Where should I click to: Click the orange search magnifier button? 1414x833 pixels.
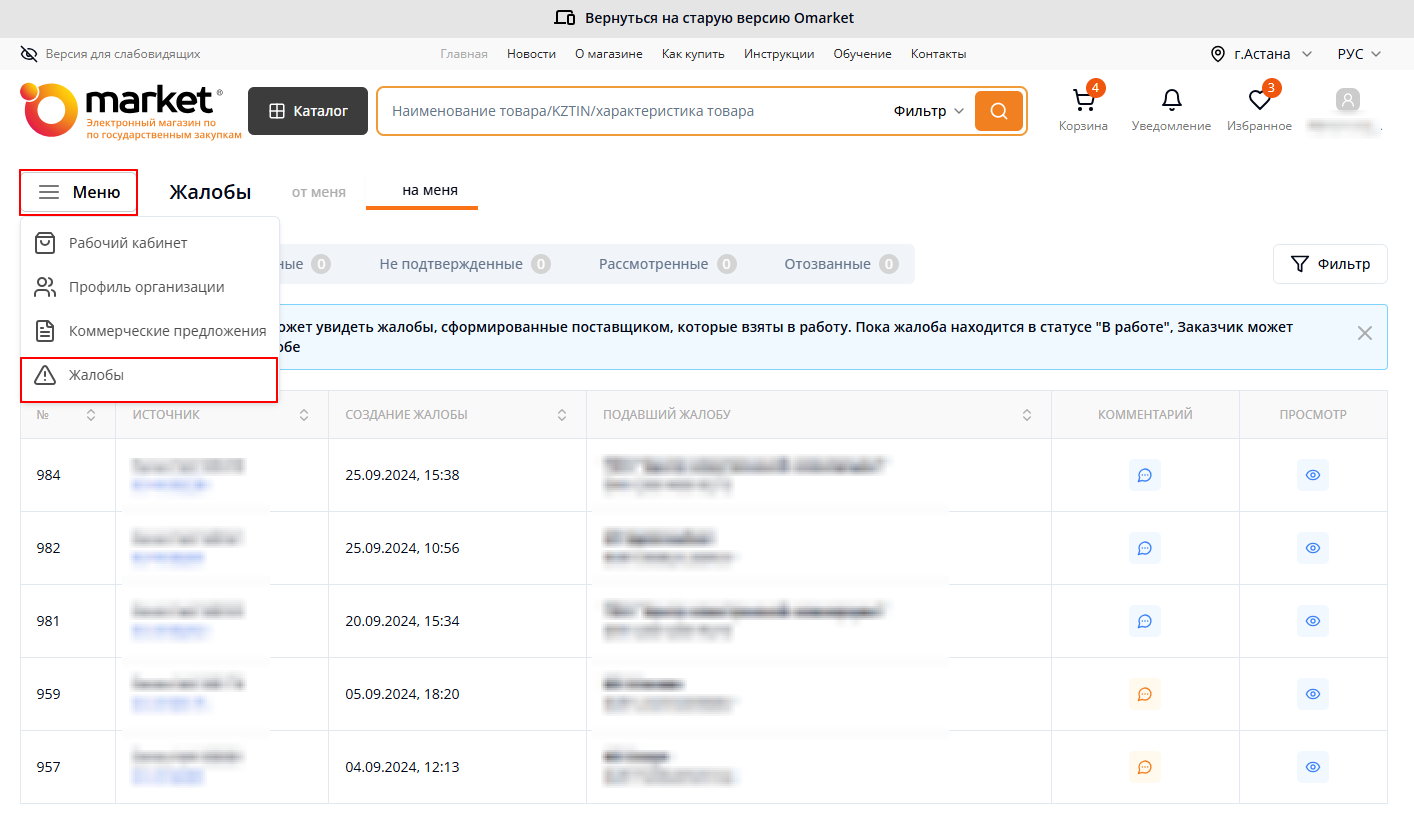pyautogui.click(x=999, y=111)
